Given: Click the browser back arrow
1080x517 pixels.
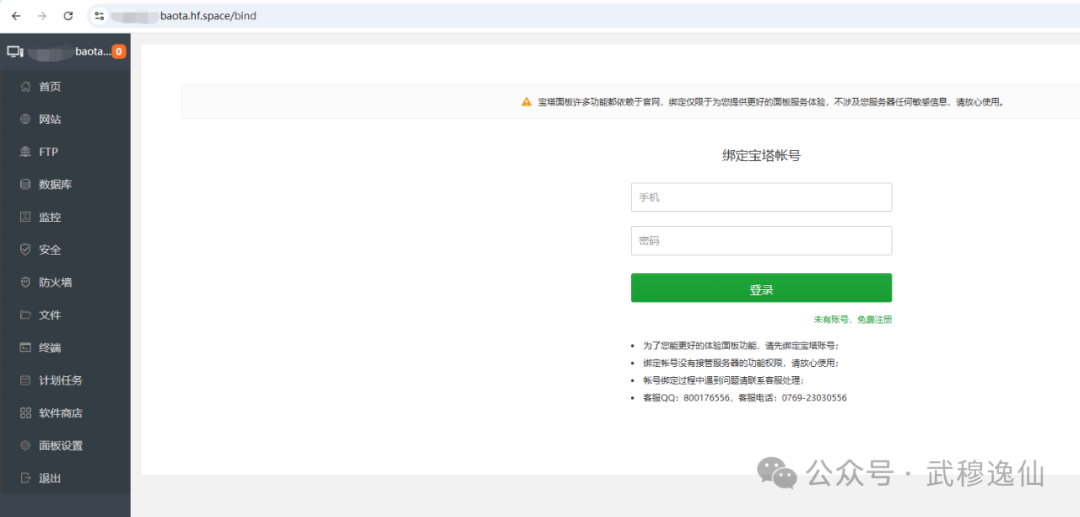Looking at the screenshot, I should (x=17, y=15).
